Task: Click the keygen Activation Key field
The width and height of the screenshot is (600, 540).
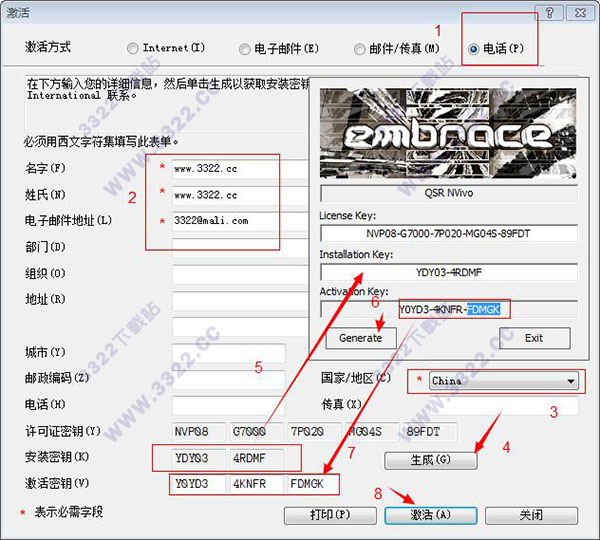Action: 449,310
